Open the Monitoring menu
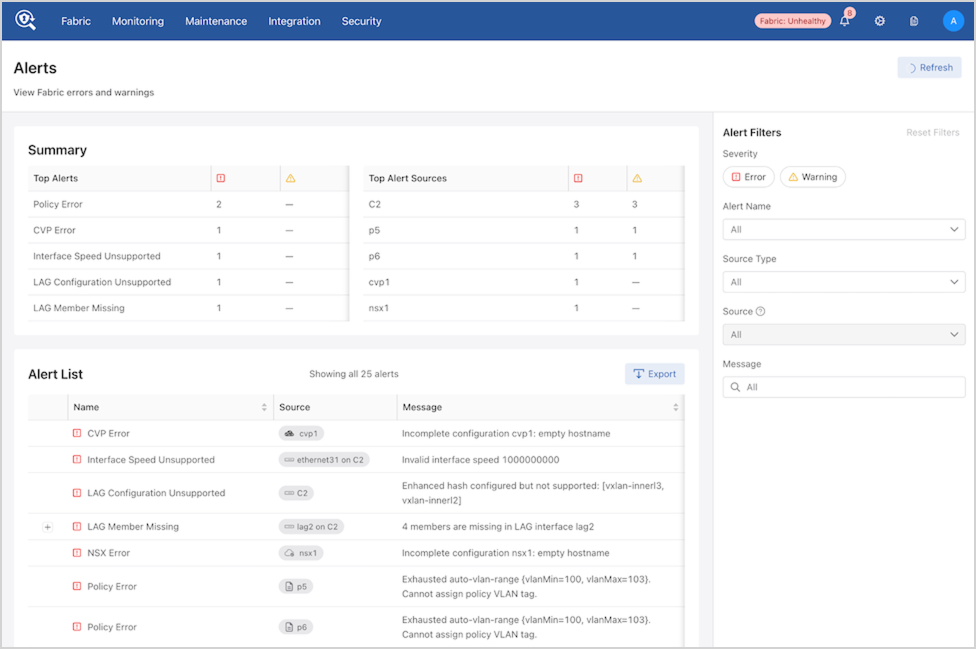Image resolution: width=976 pixels, height=649 pixels. tap(138, 21)
